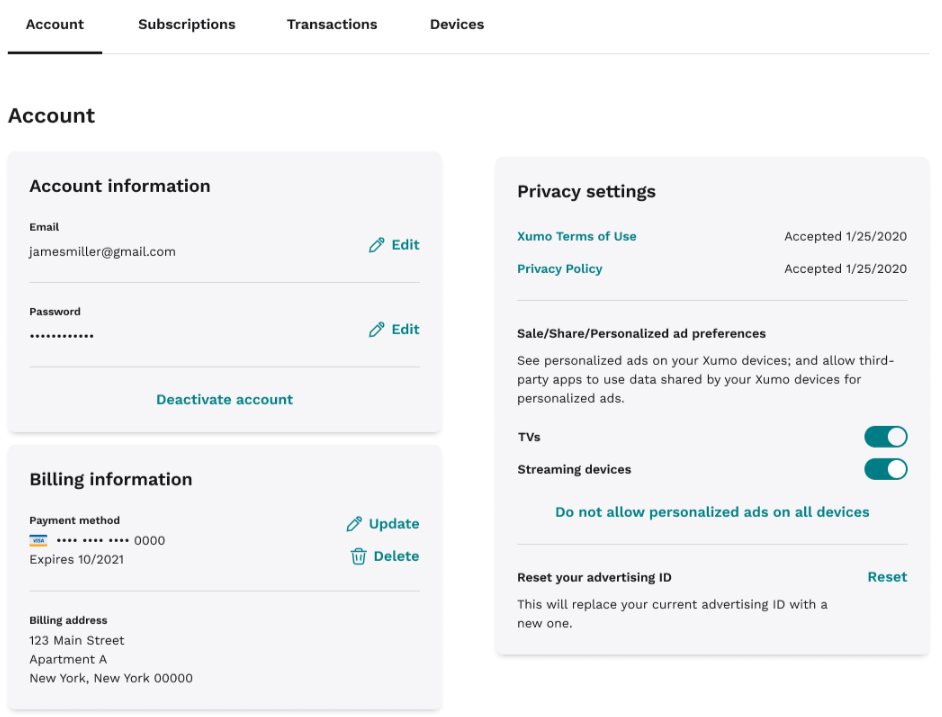
Task: Click the Expires 10/2021 text
Action: tap(77, 560)
